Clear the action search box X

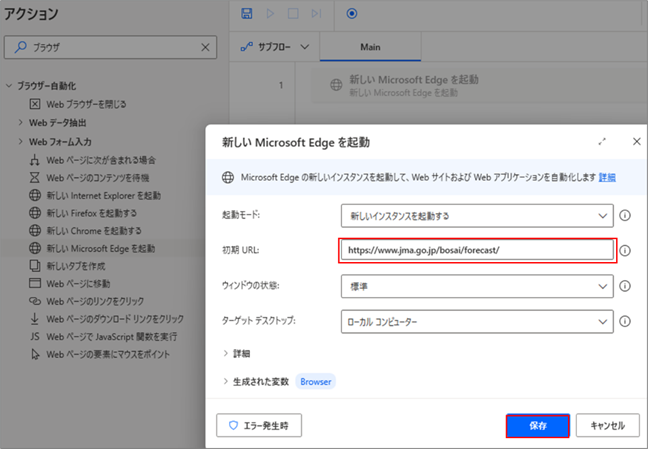(x=205, y=48)
